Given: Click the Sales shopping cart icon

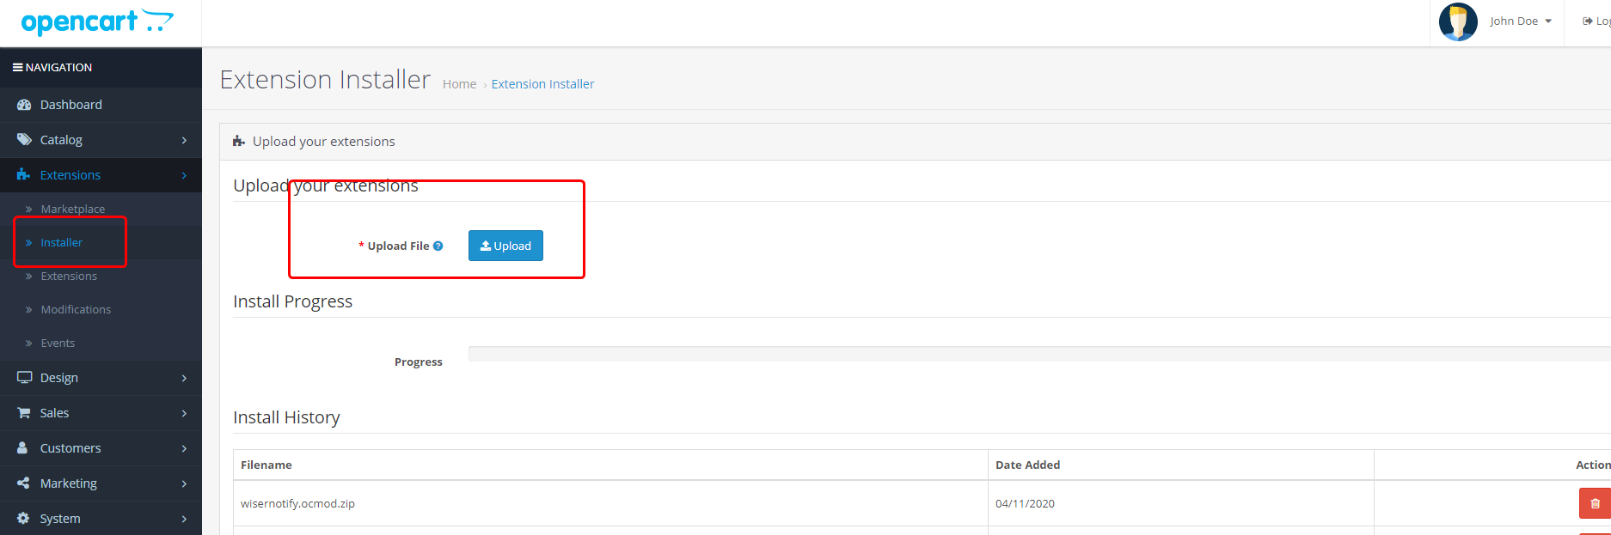Looking at the screenshot, I should pos(24,413).
